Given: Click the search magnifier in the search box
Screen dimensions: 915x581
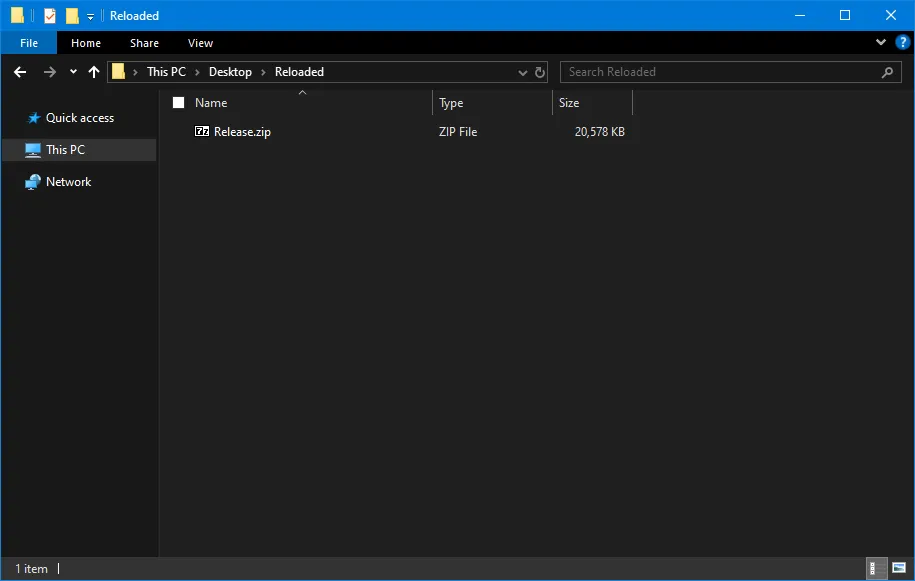Looking at the screenshot, I should [x=886, y=71].
